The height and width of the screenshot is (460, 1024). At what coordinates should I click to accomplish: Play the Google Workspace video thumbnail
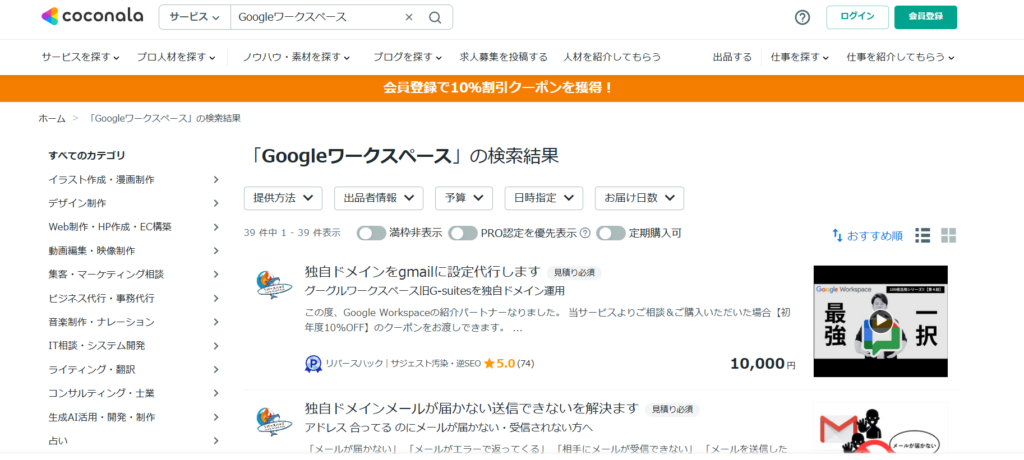(880, 321)
